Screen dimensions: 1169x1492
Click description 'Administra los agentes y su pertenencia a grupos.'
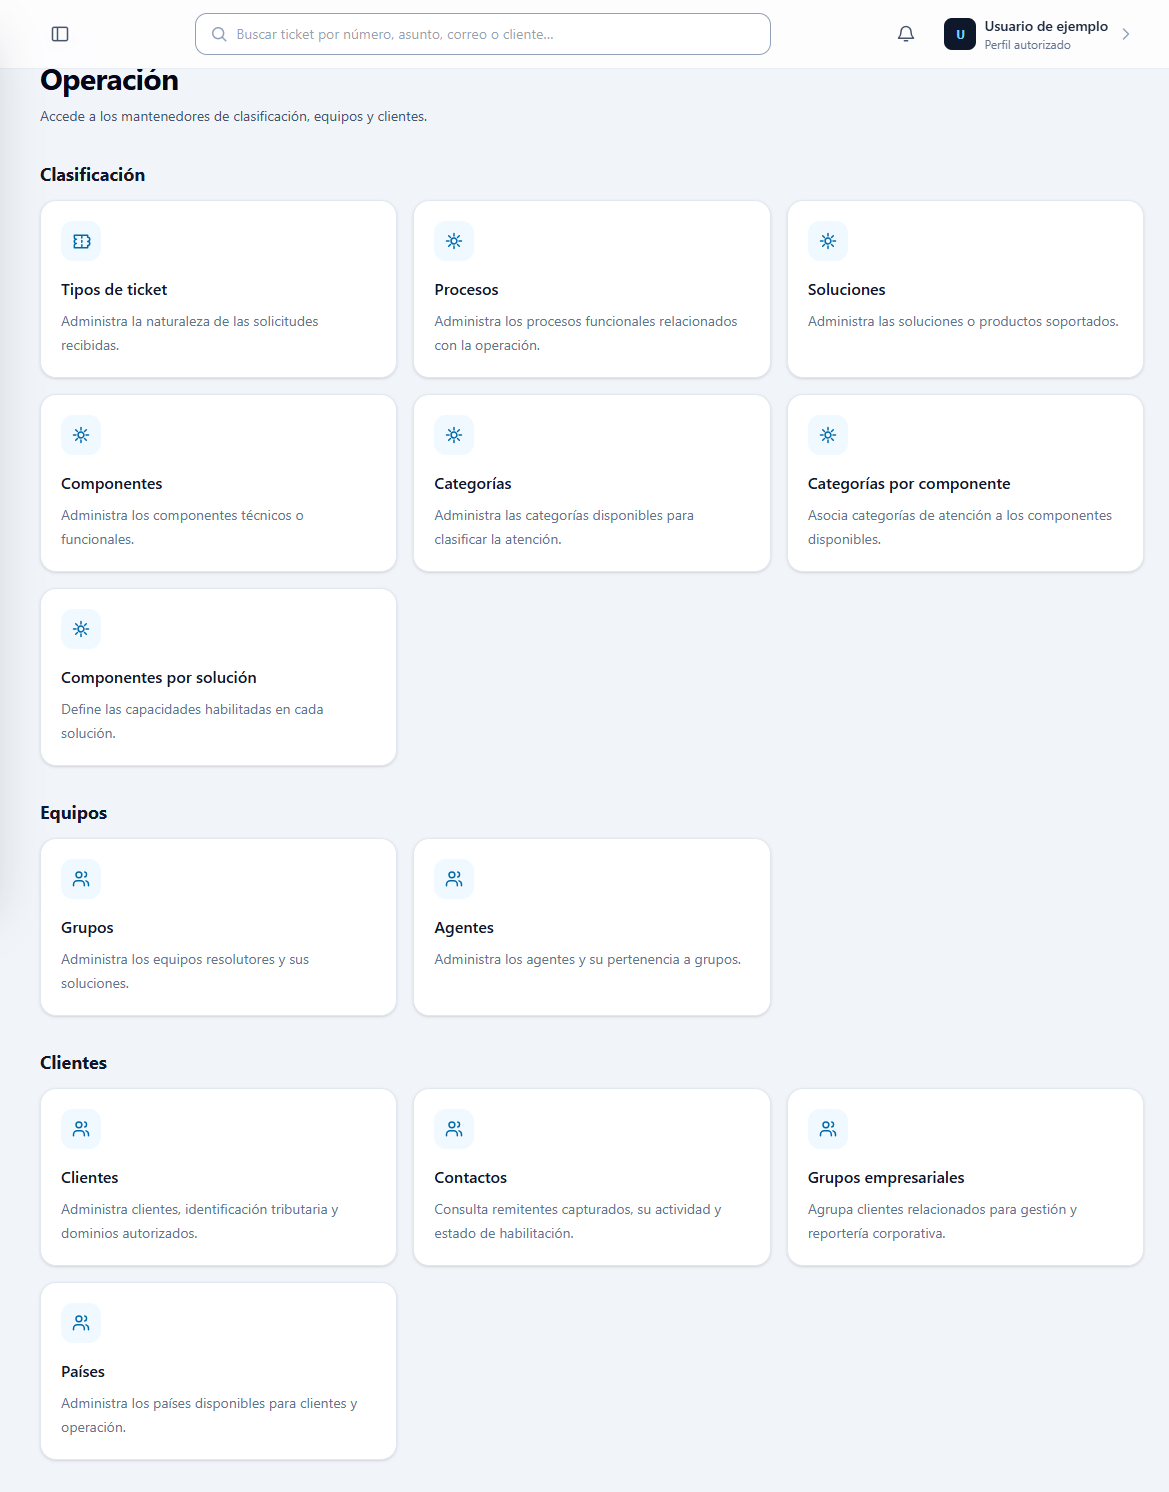tap(588, 960)
